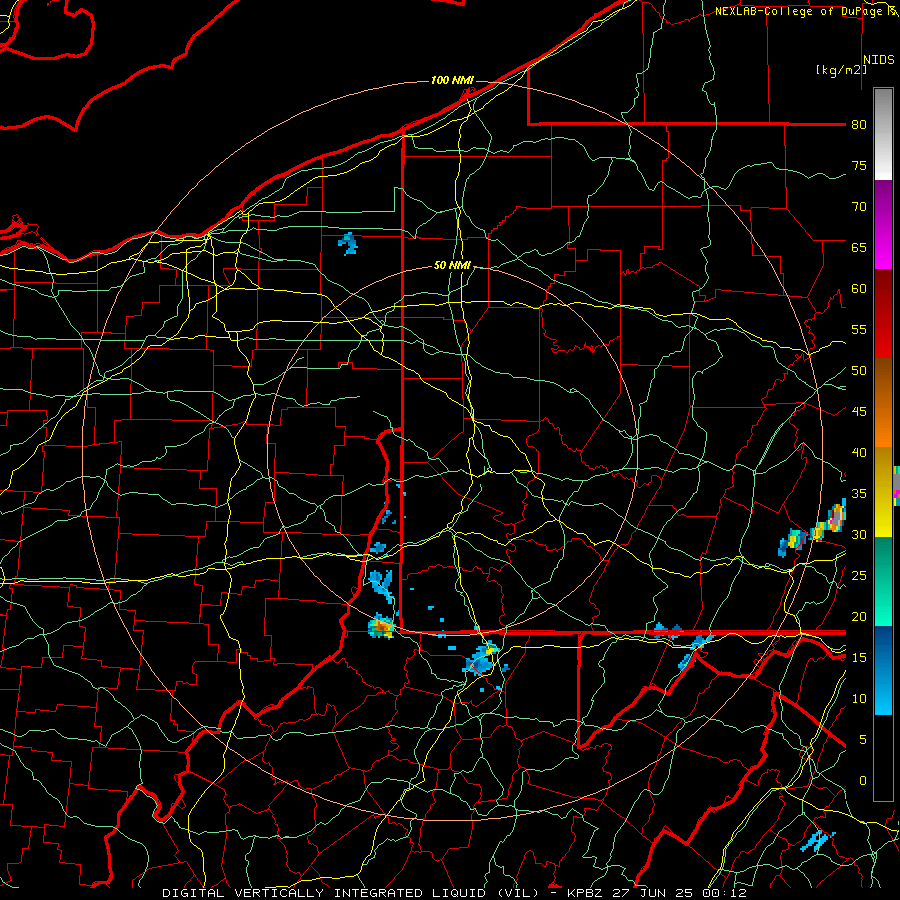The width and height of the screenshot is (900, 900).
Task: Click the legend value 10
Action: point(859,699)
